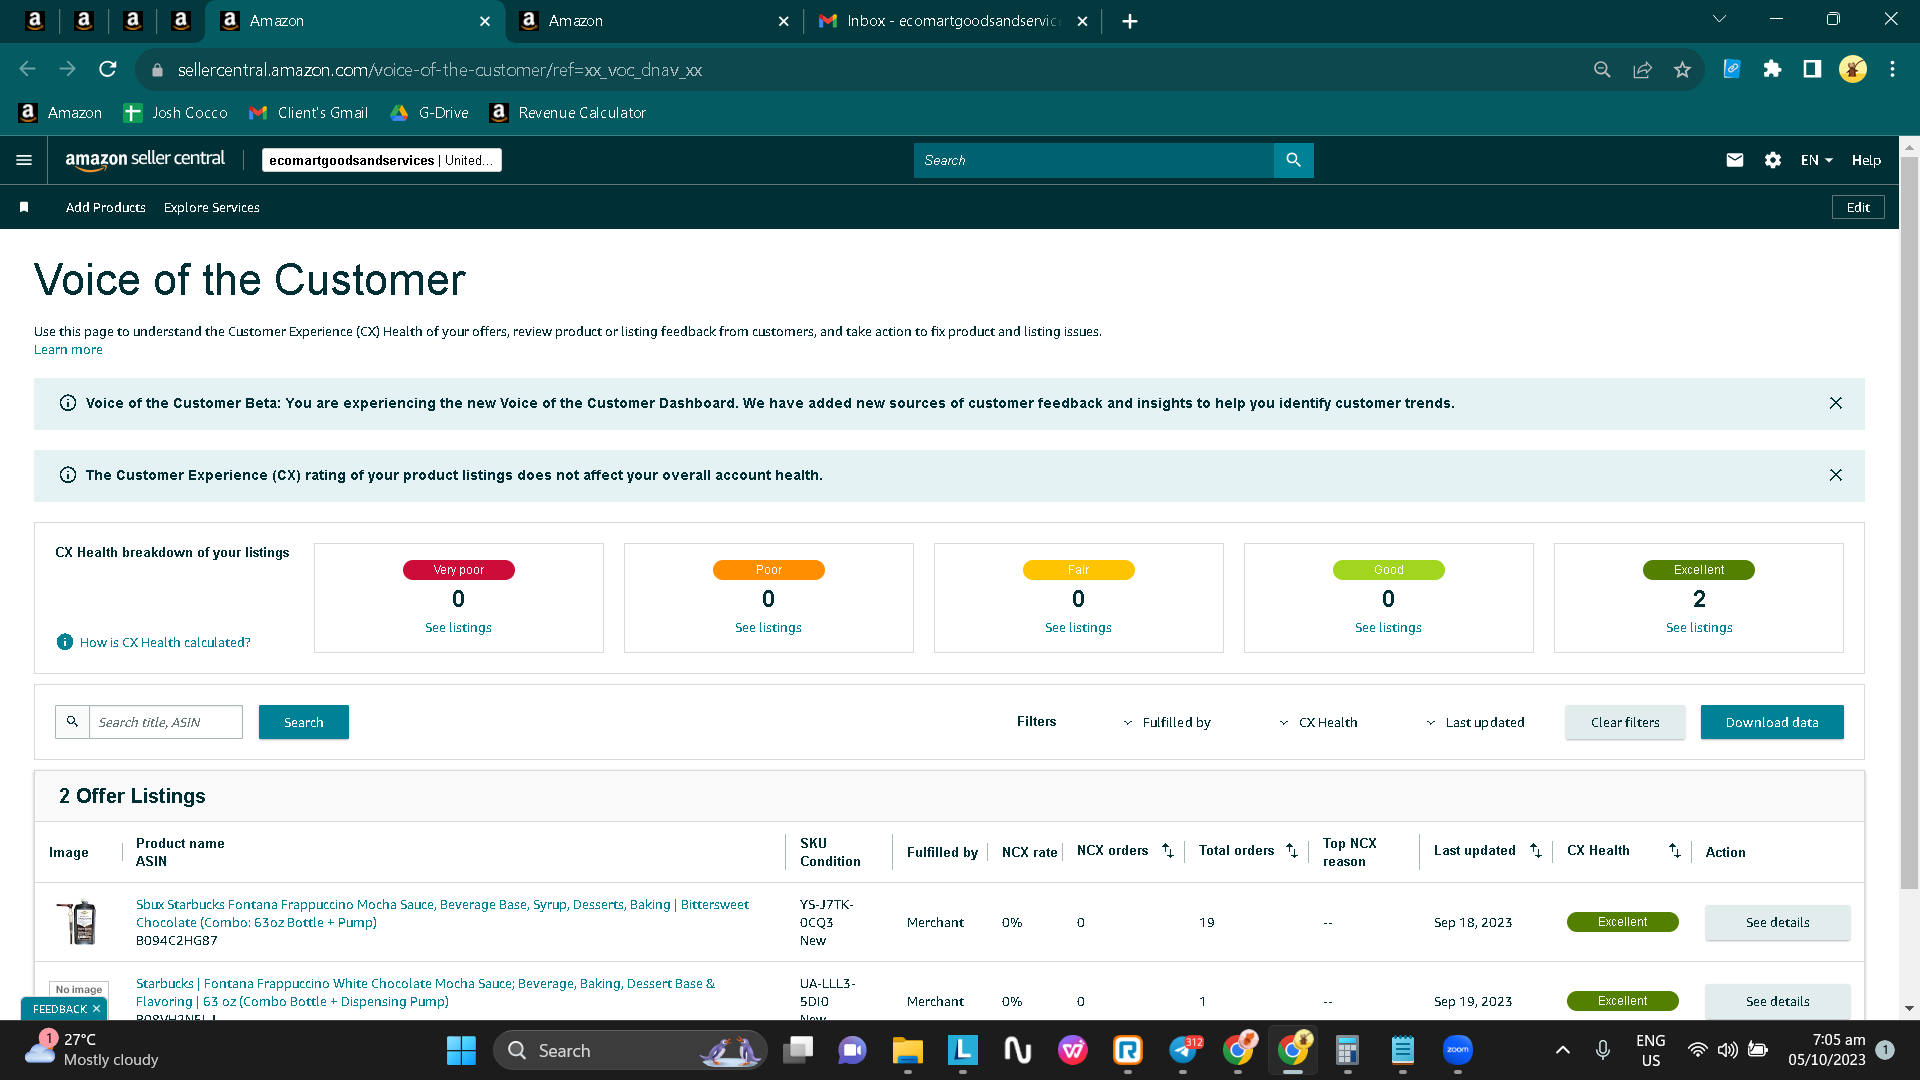Open the Windows Start menu
1920x1080 pixels.
click(461, 1050)
